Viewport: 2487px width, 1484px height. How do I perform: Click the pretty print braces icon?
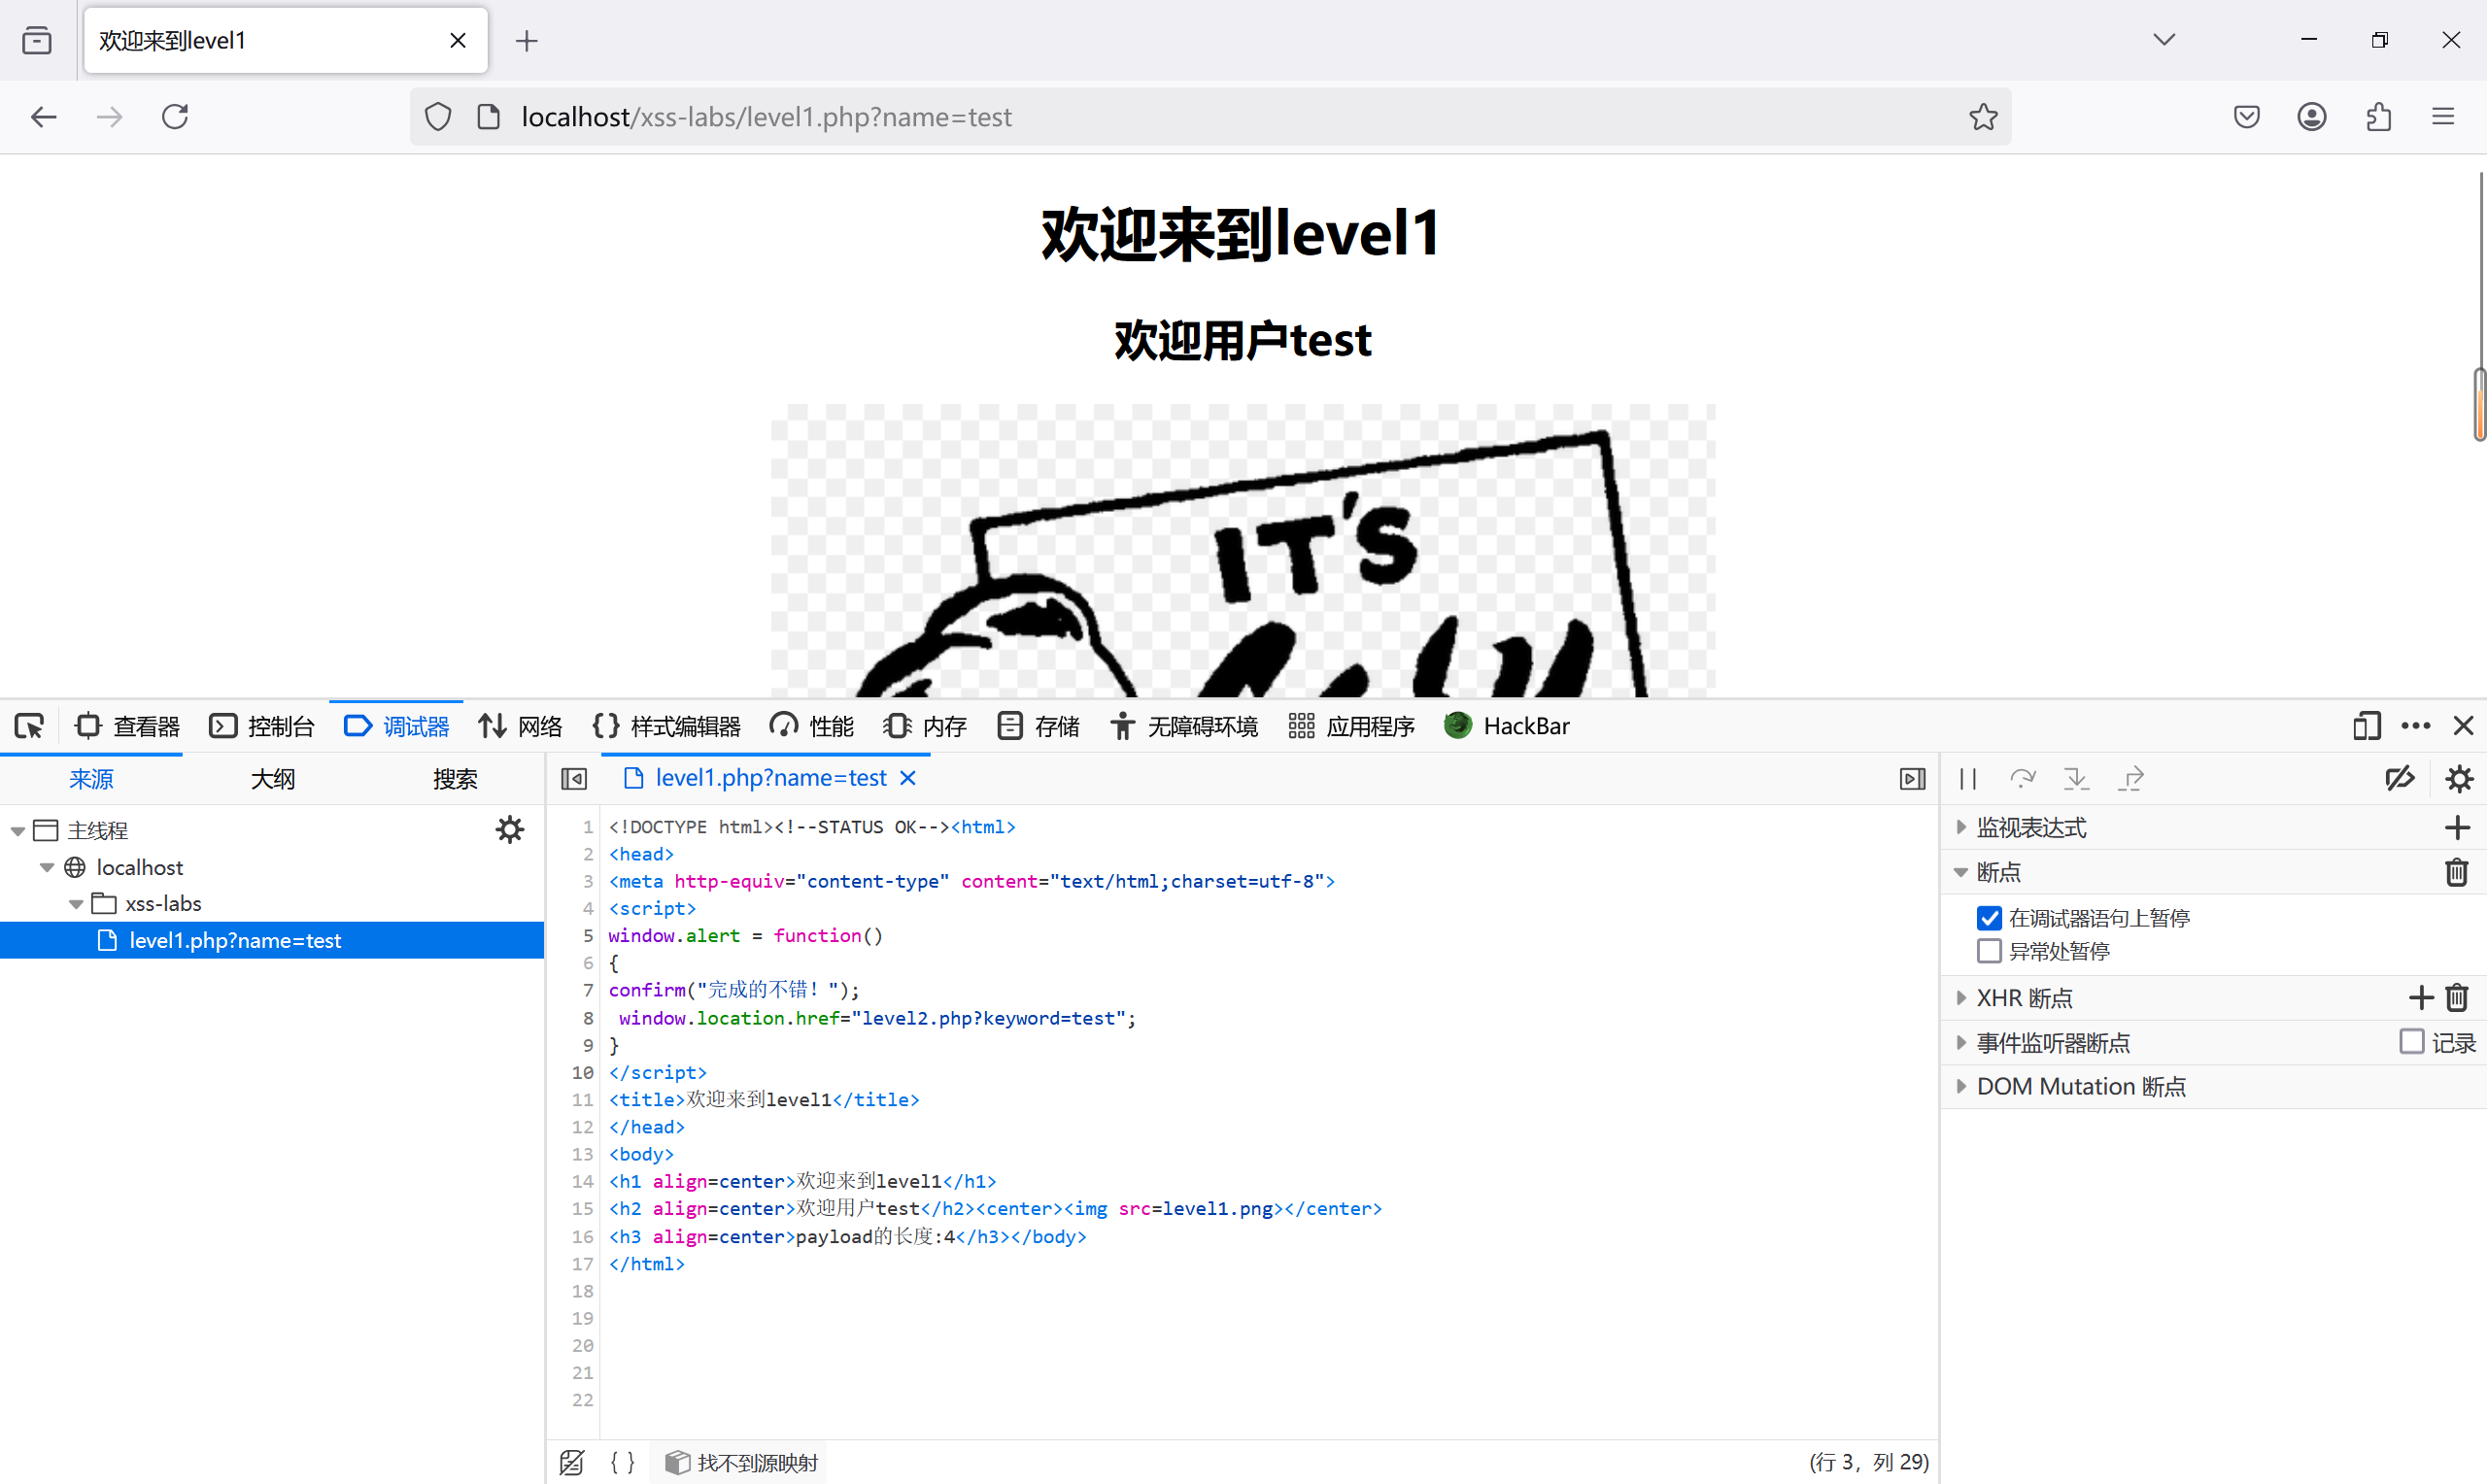coord(622,1461)
